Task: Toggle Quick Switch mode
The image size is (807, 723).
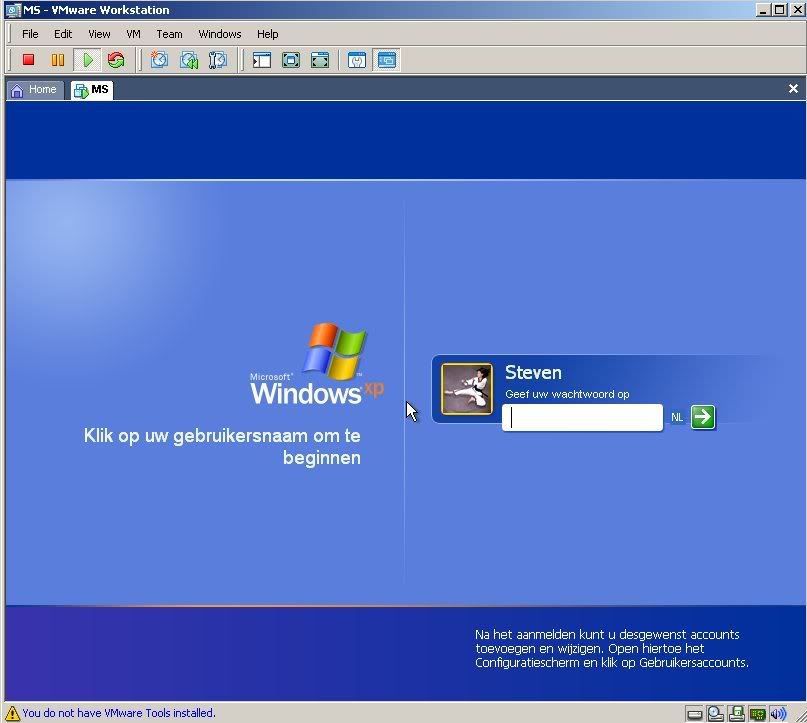Action: coord(320,60)
